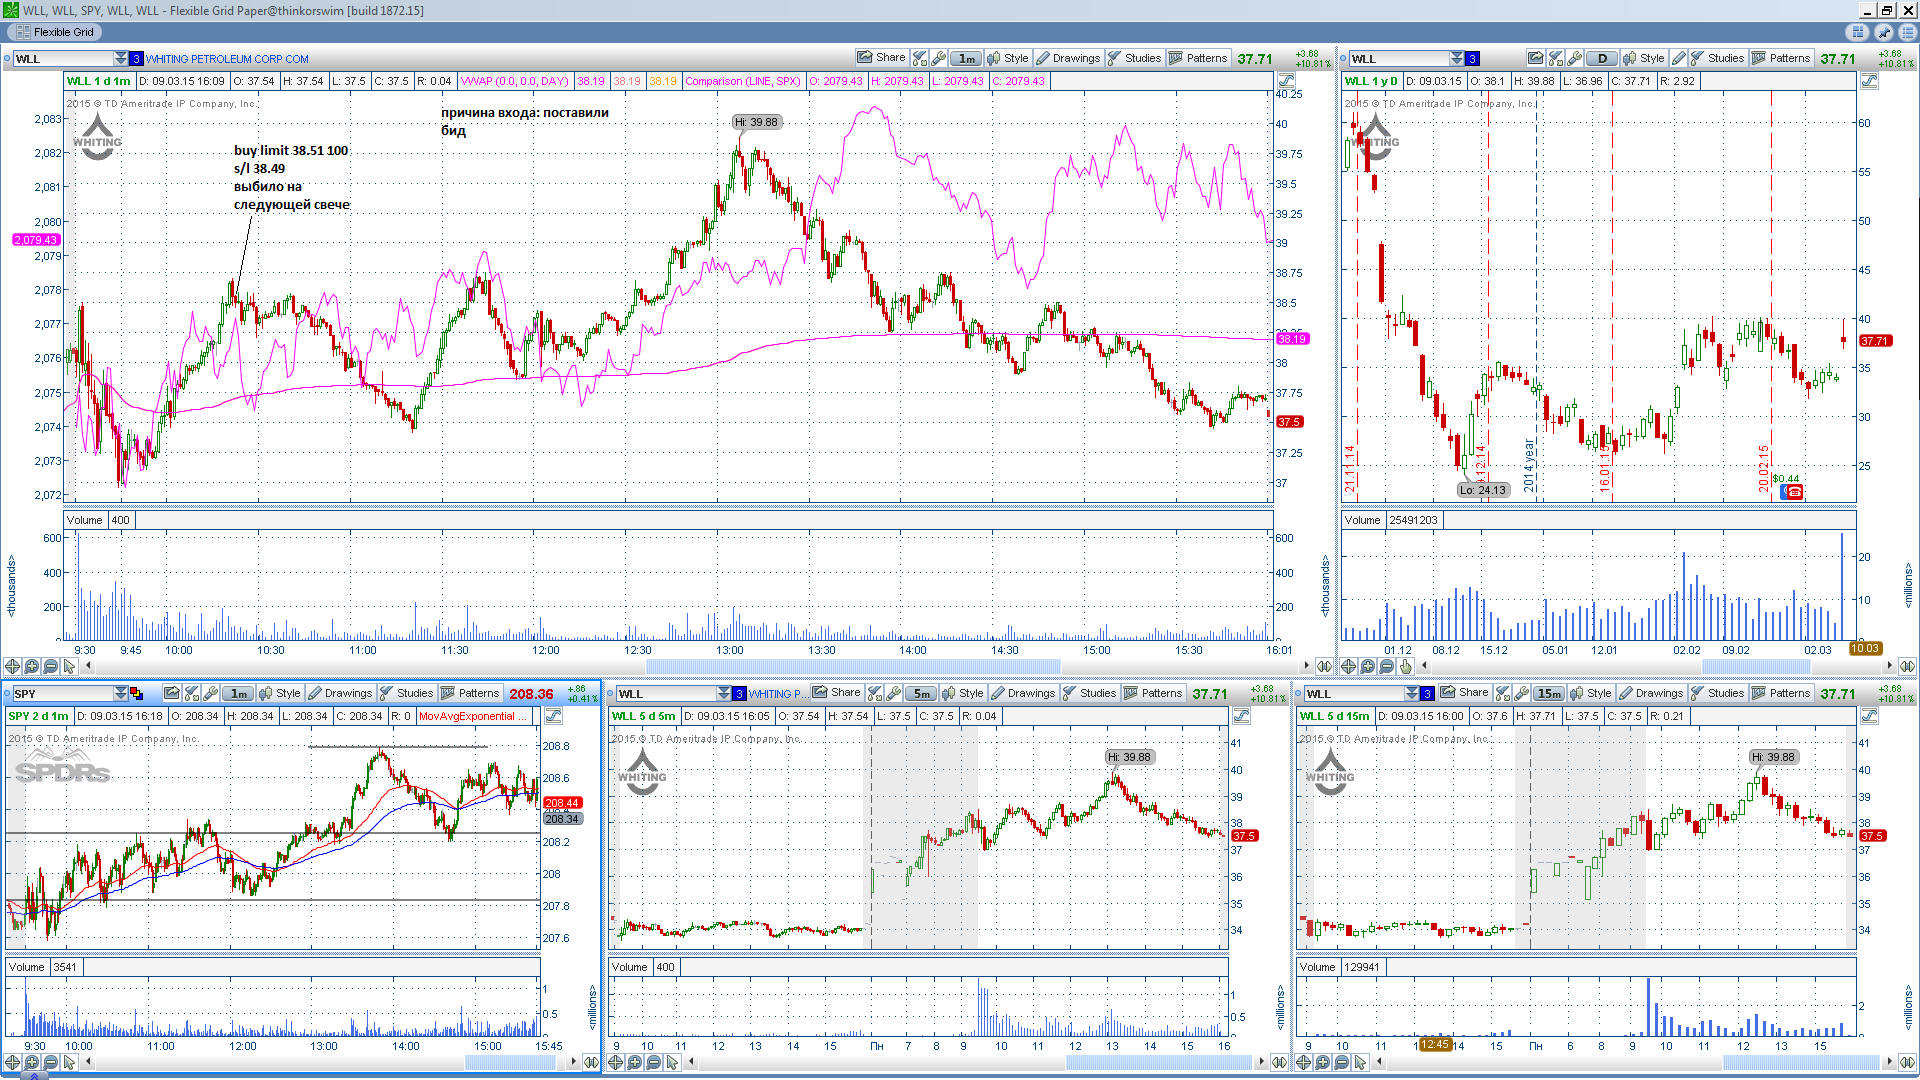Open the Flexible Grid layout menu

[55, 32]
